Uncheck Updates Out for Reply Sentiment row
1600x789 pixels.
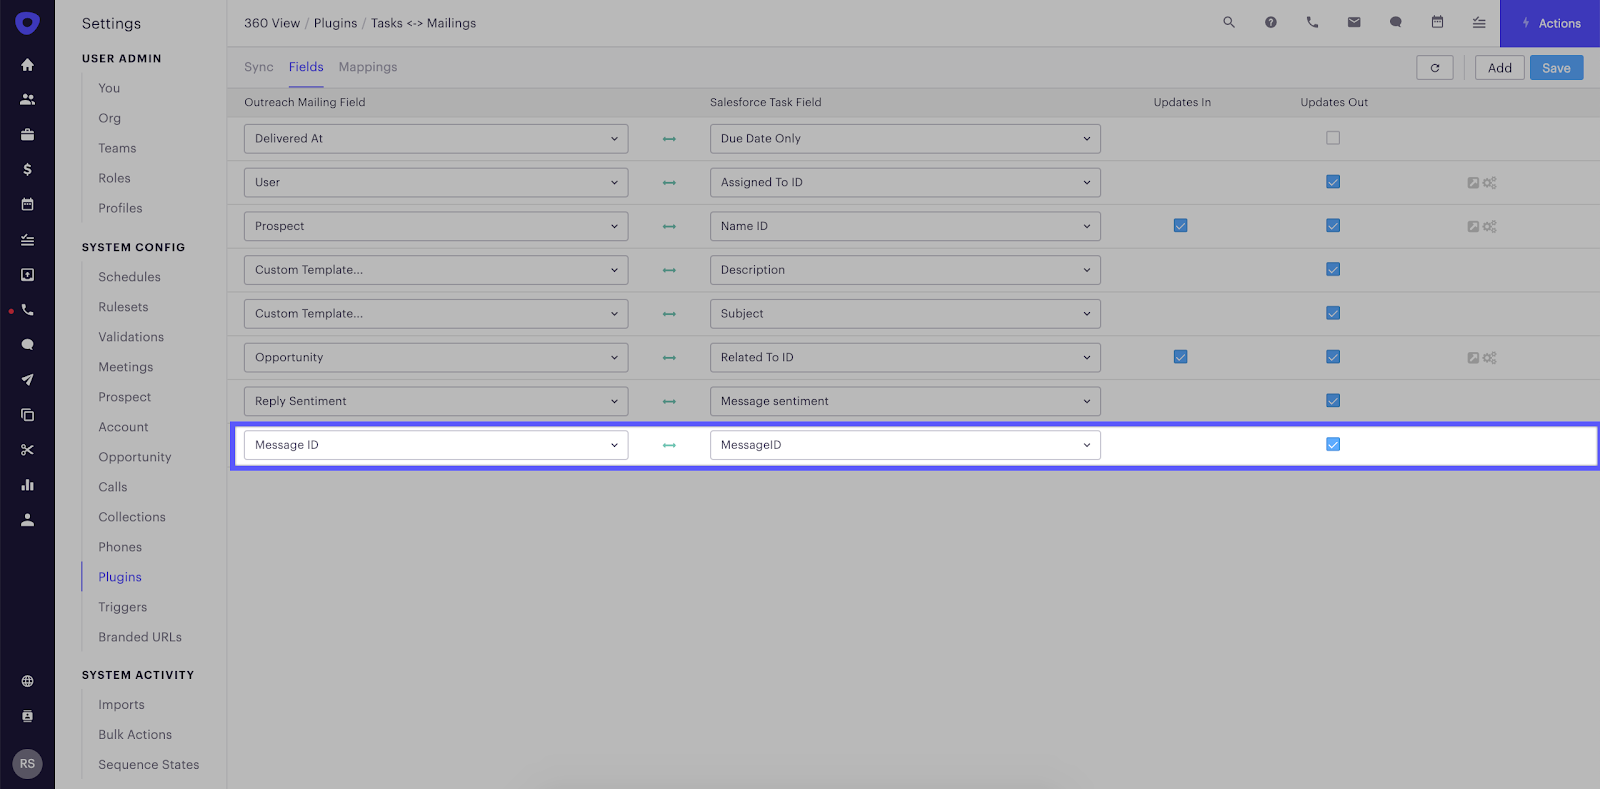click(1333, 400)
